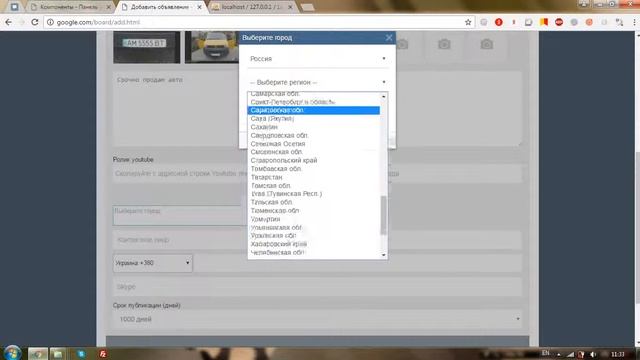Pick 'Тамбовская обл.' from the list

click(x=313, y=169)
